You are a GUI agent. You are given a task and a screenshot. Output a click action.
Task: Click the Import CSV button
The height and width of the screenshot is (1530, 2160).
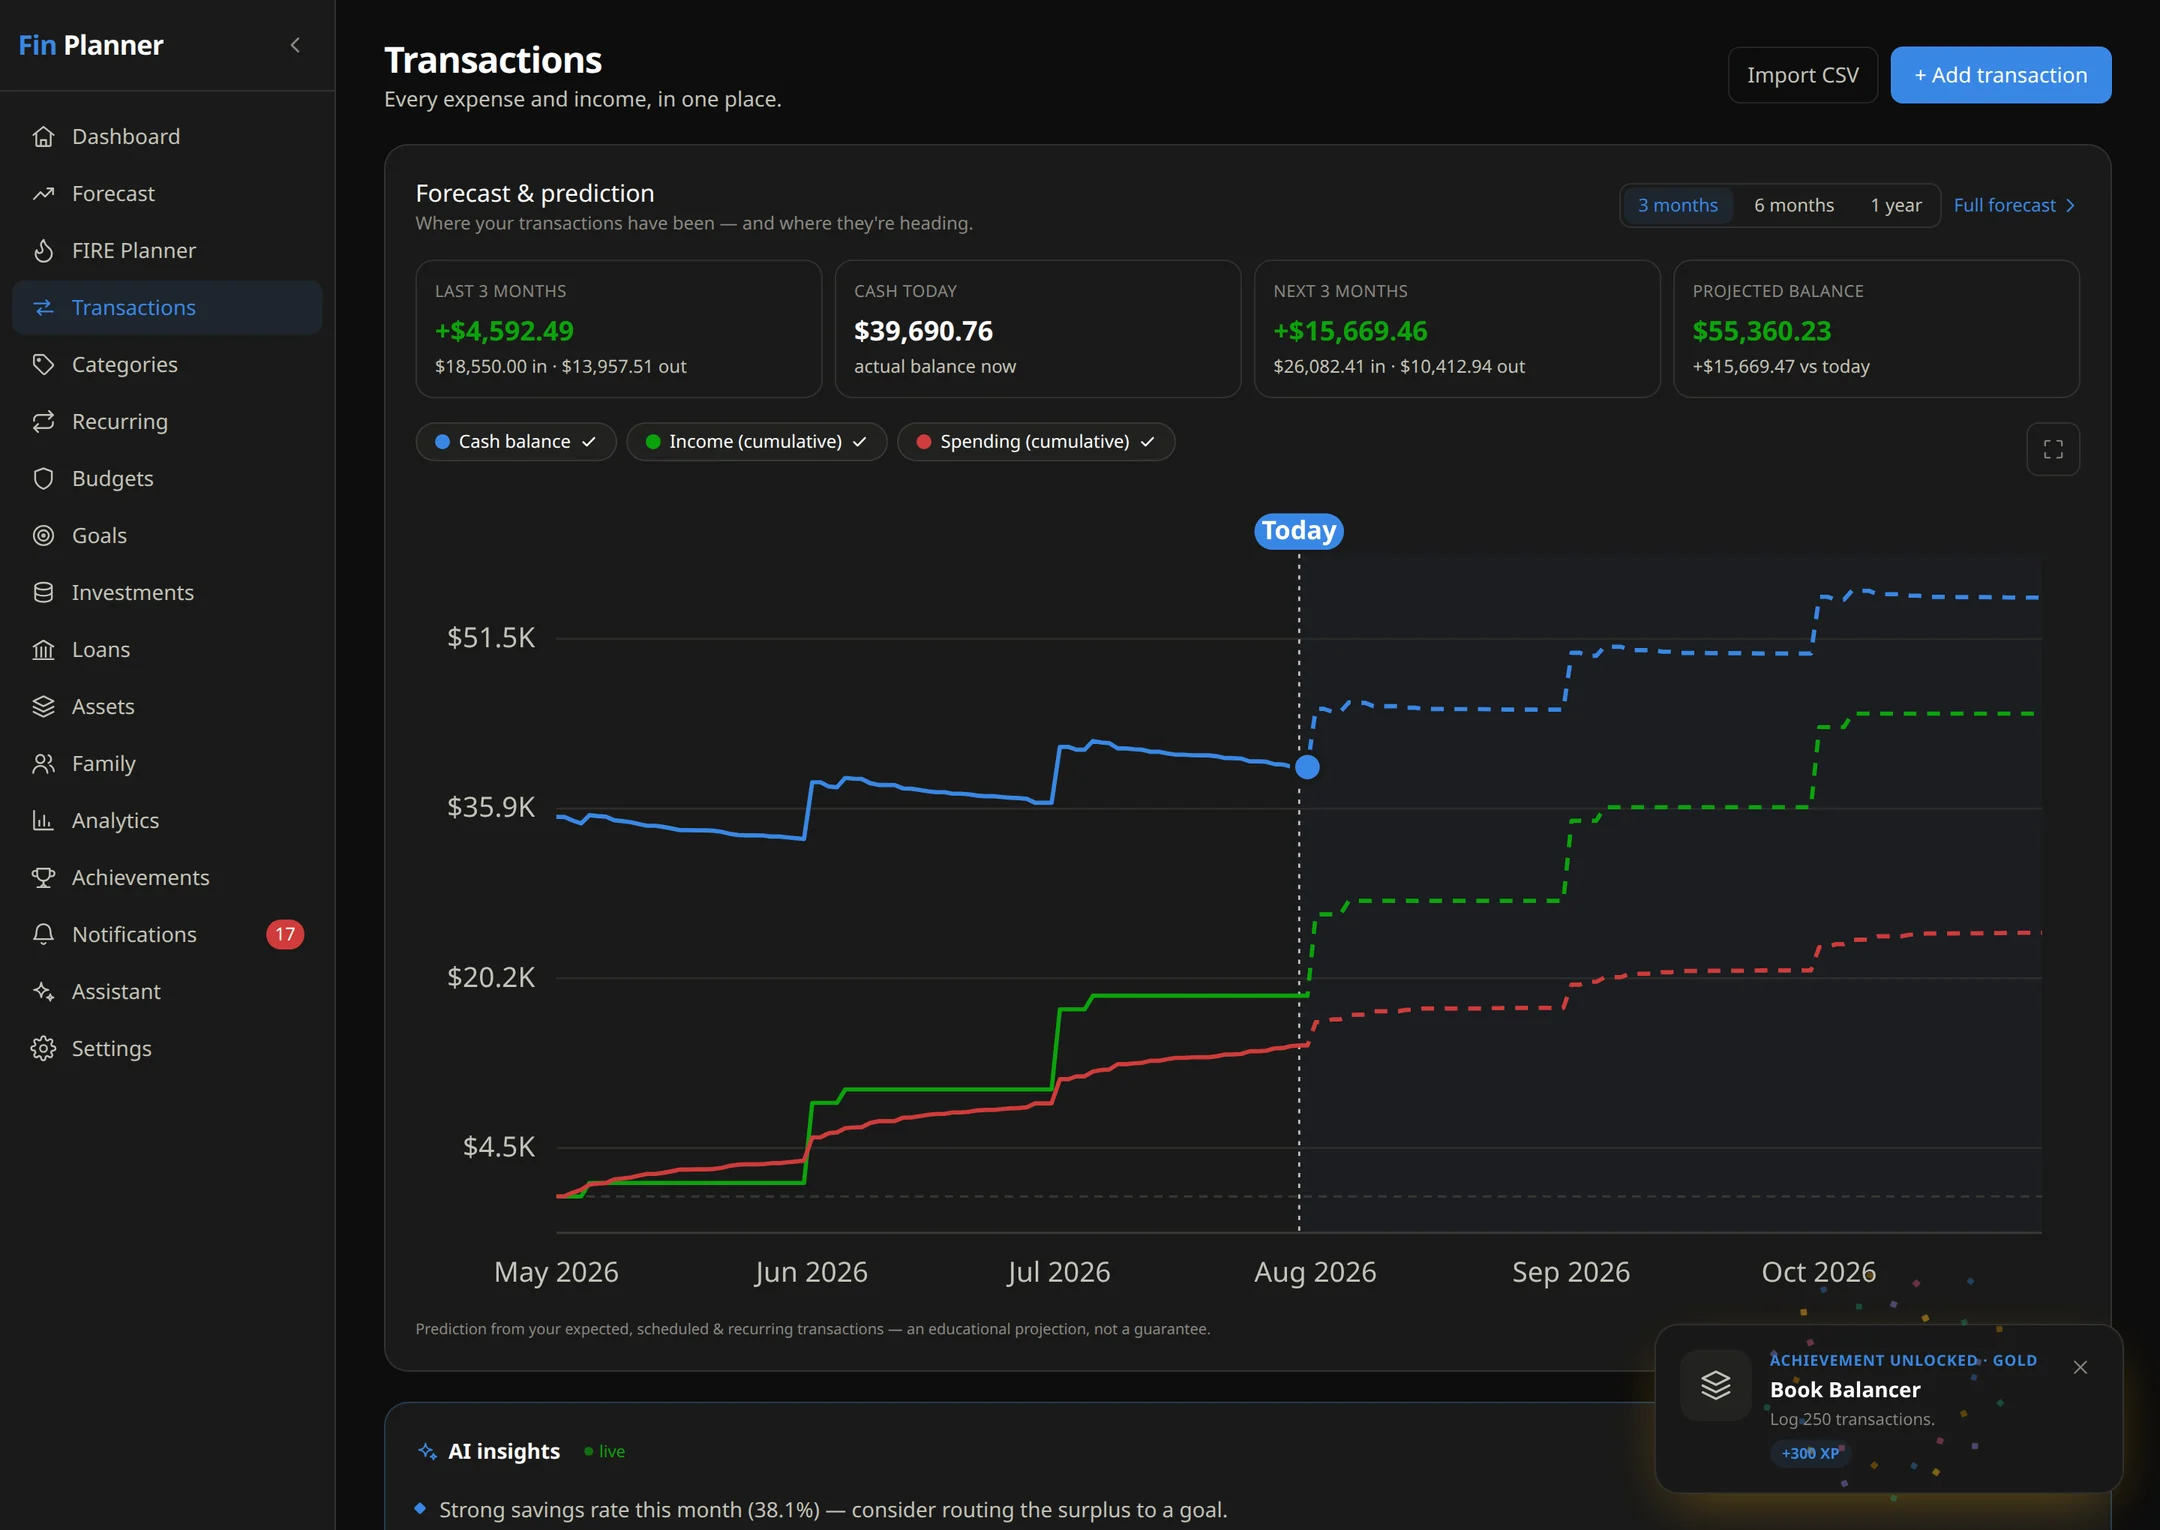pos(1802,75)
